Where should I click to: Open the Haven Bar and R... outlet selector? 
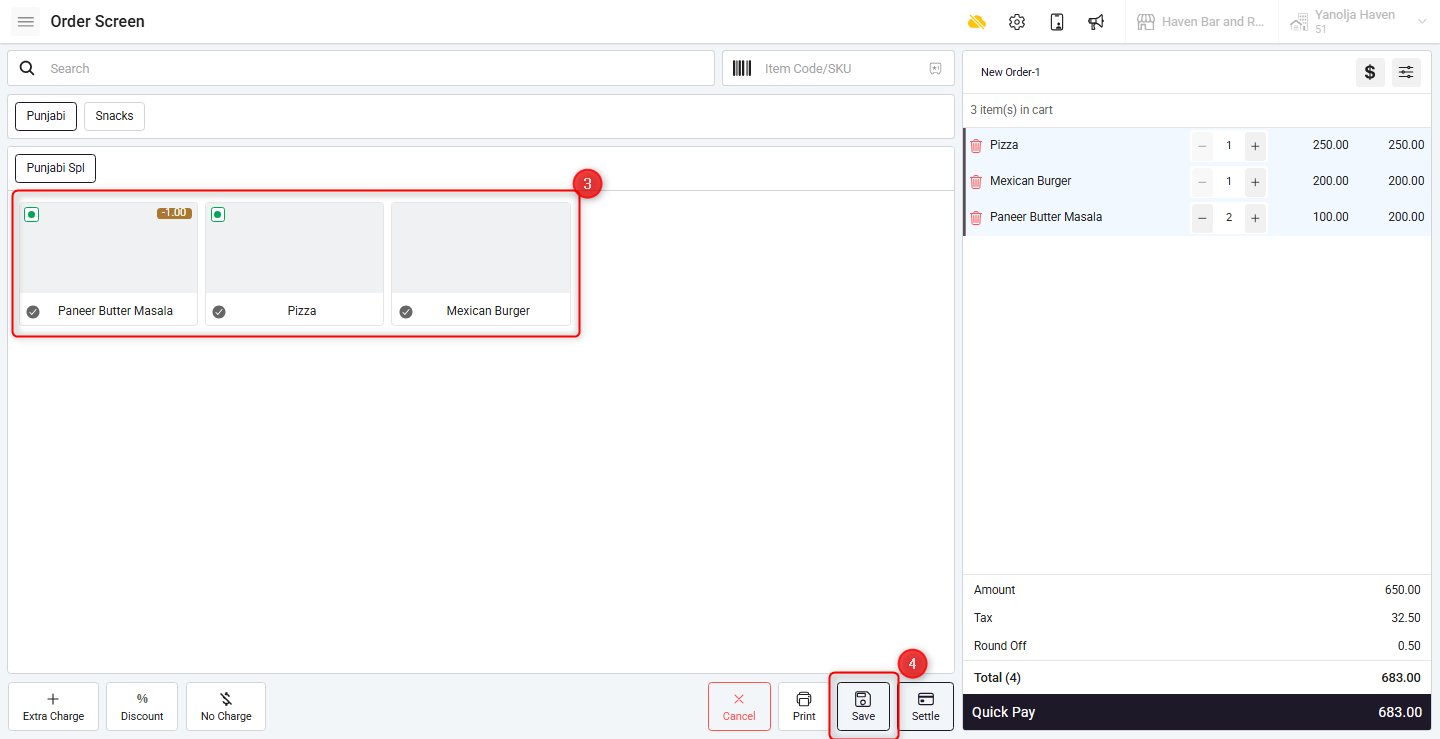tap(1201, 22)
